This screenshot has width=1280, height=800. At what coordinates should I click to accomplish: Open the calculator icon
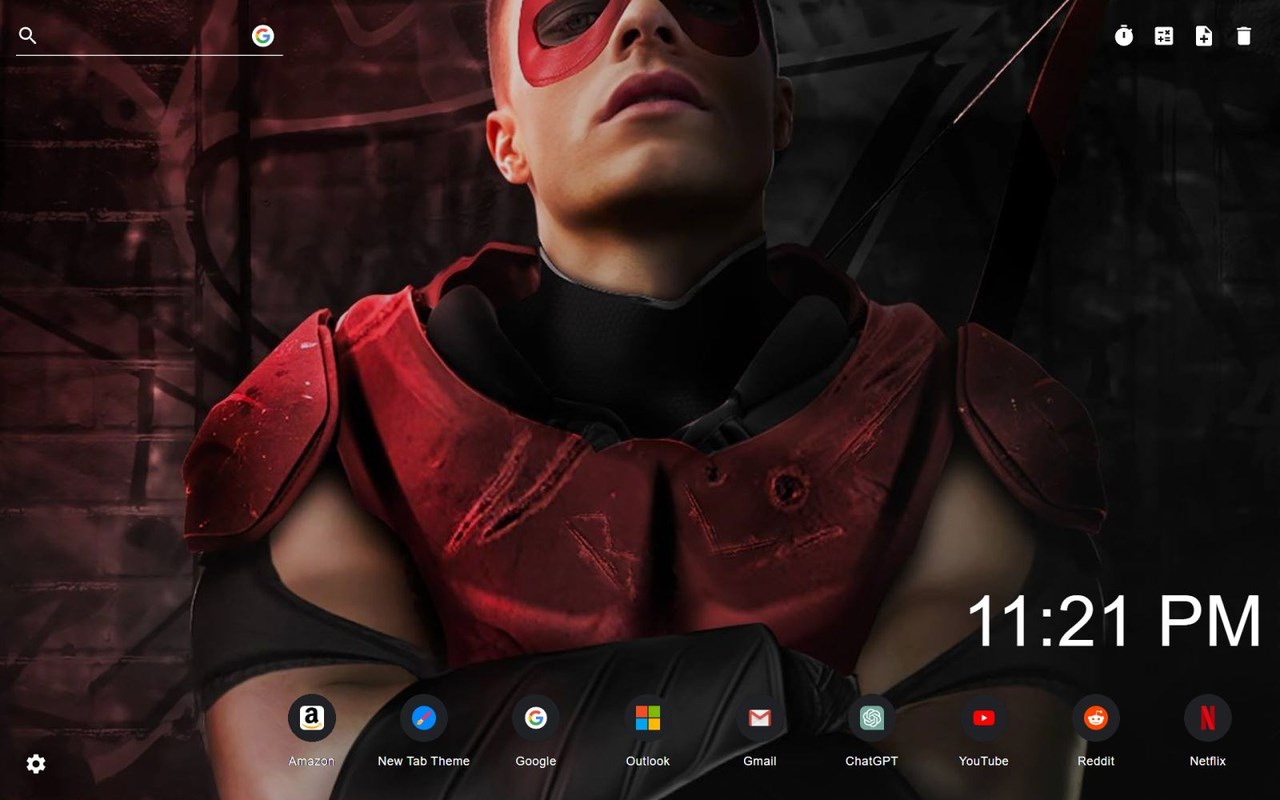[1164, 36]
